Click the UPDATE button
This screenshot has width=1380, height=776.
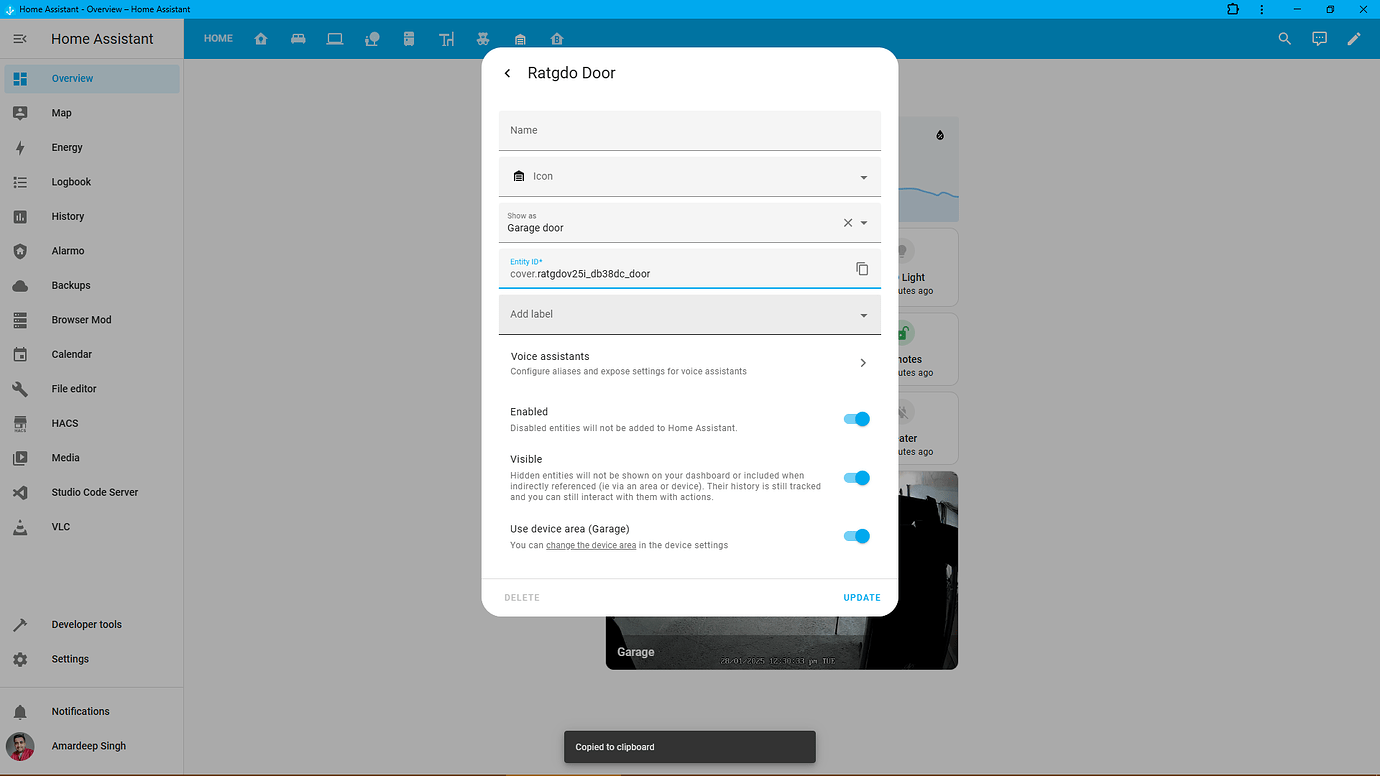pyautogui.click(x=861, y=597)
